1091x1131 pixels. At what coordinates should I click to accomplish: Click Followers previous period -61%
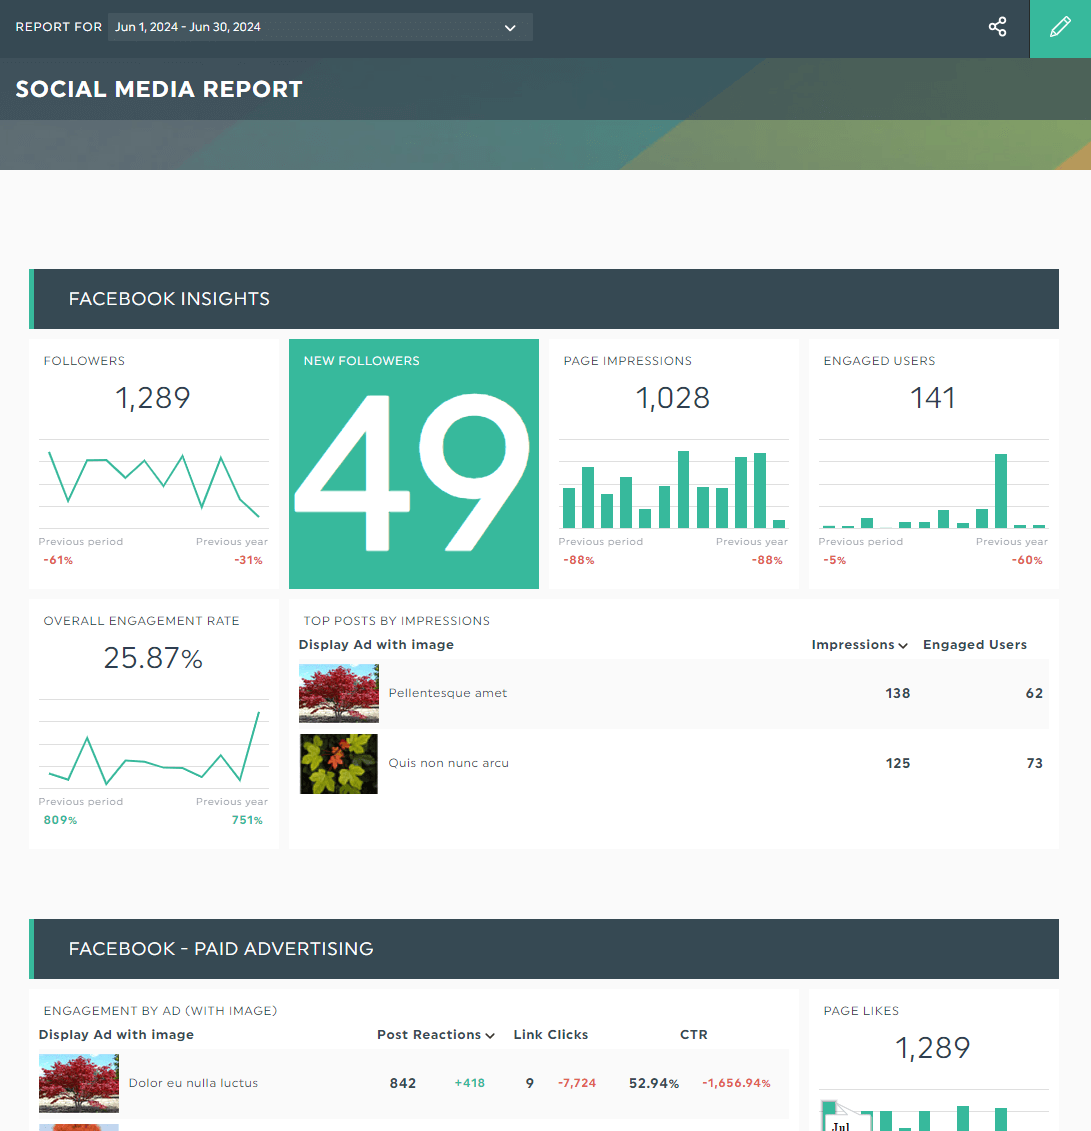(x=58, y=560)
